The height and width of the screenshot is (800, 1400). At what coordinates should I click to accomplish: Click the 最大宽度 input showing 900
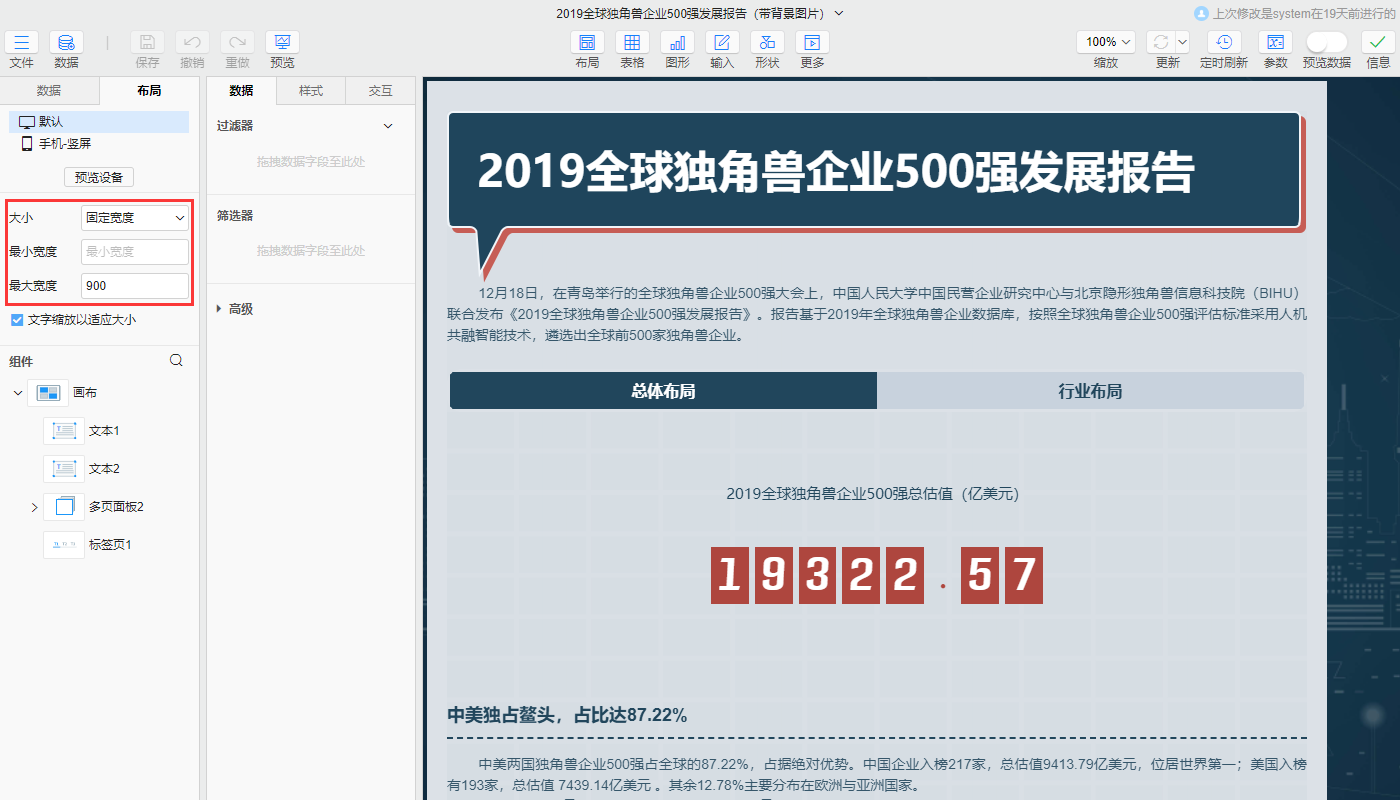[135, 285]
